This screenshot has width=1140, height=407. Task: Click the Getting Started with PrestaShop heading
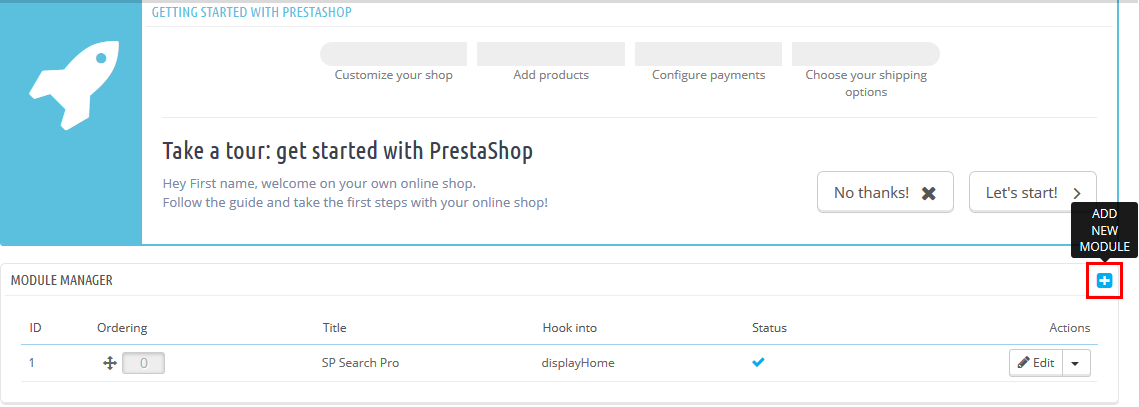(252, 12)
